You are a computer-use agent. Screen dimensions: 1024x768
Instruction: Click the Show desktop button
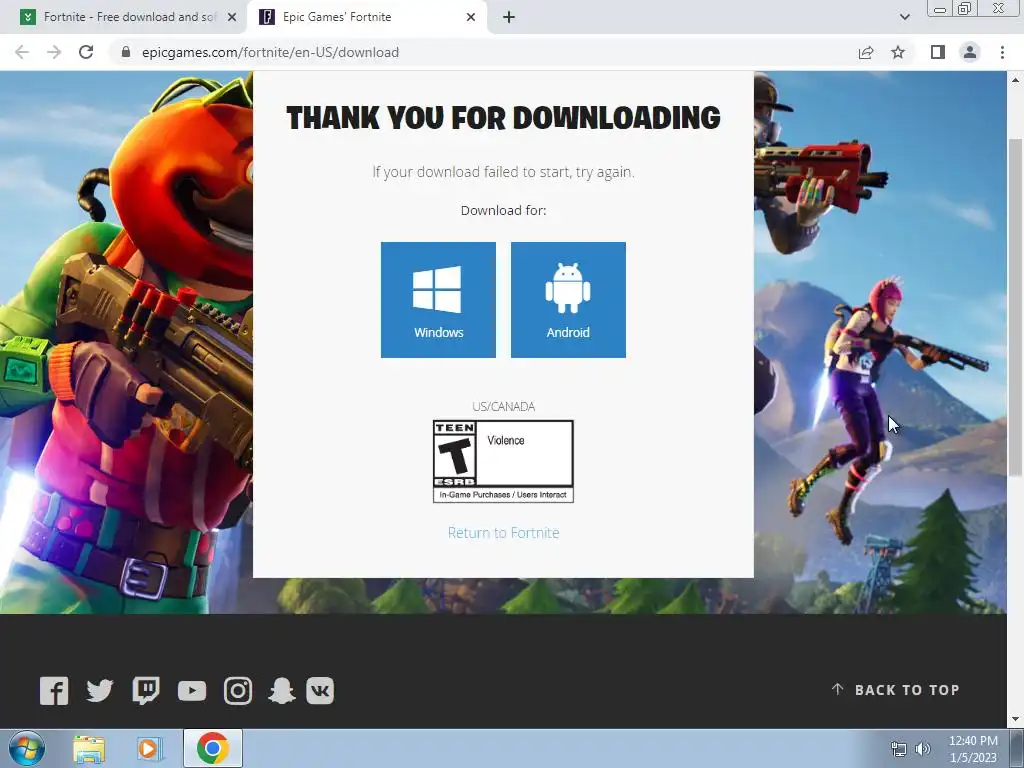1016,748
